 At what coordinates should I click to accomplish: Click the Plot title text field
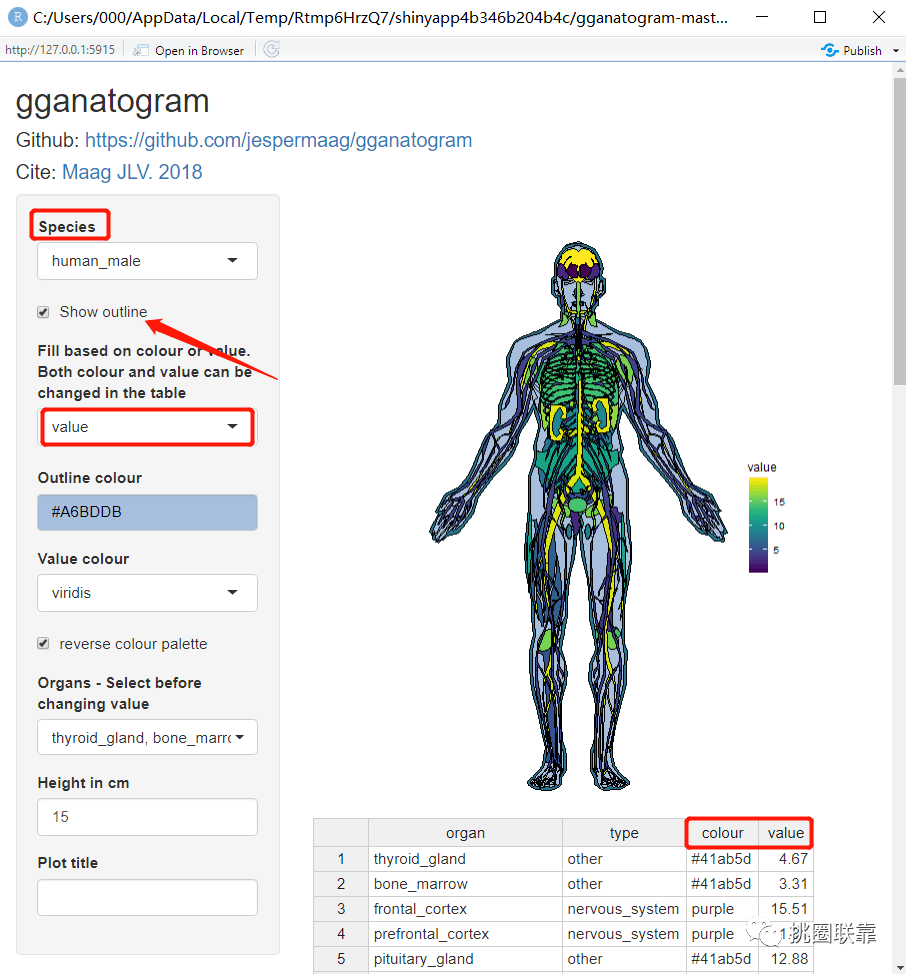click(147, 897)
